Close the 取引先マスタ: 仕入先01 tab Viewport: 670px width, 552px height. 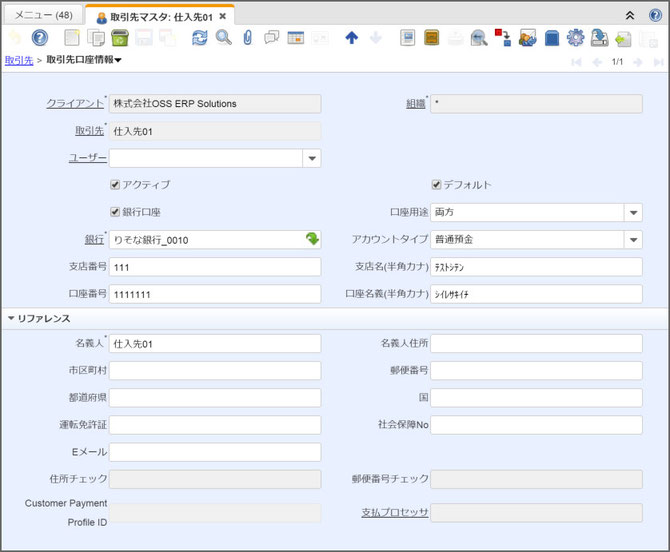click(223, 16)
